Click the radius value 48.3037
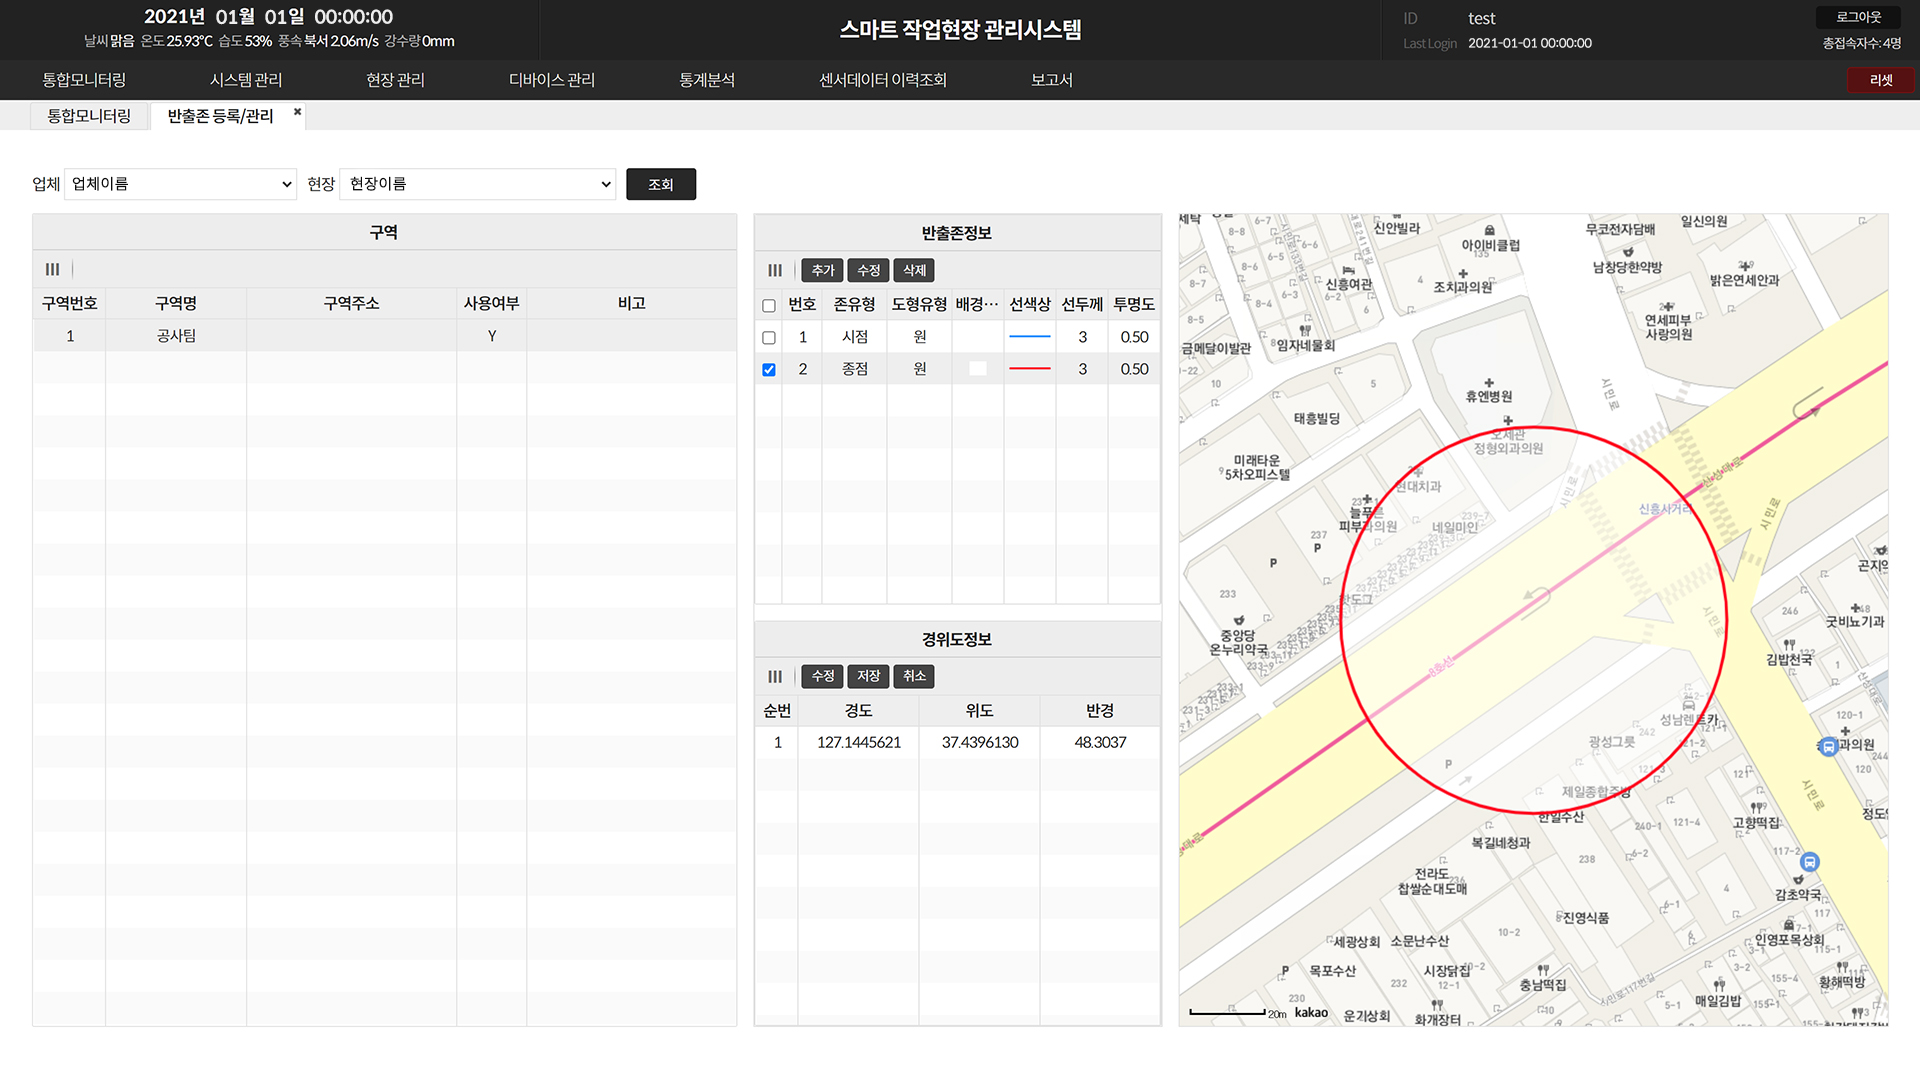 coord(1100,742)
